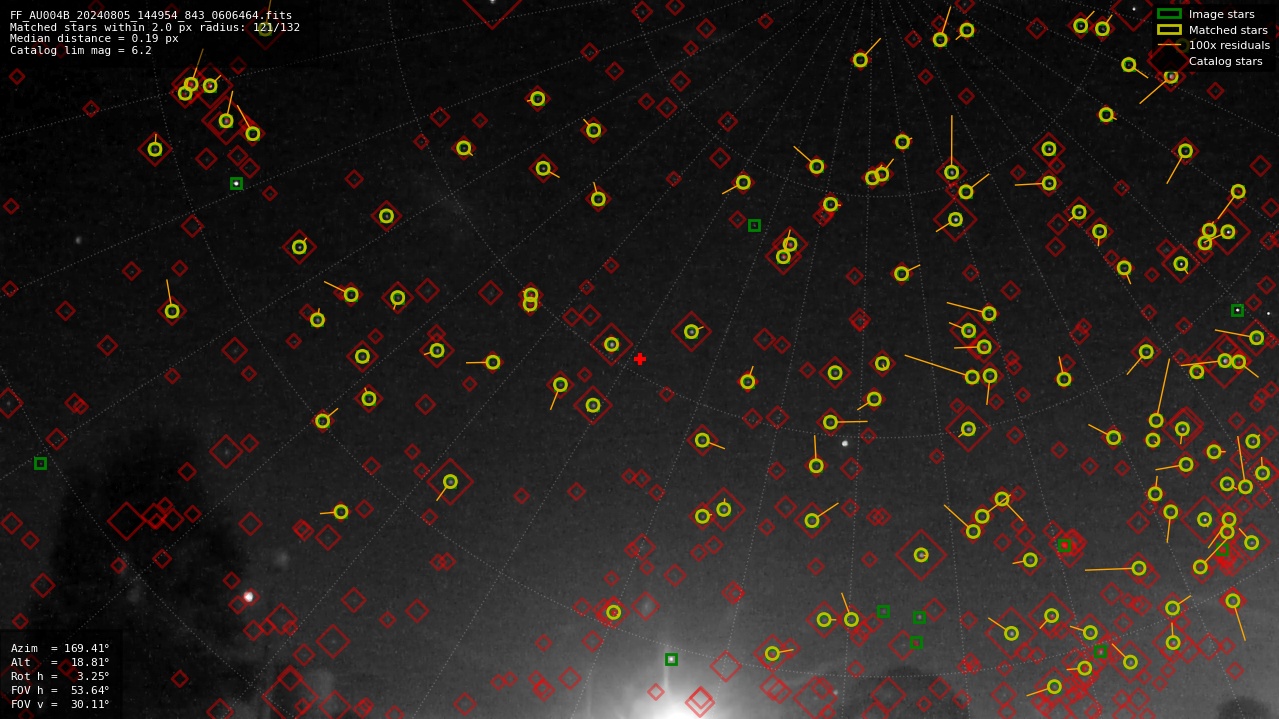Click the green Image stars legend swatch
The height and width of the screenshot is (719, 1279).
(1169, 14)
